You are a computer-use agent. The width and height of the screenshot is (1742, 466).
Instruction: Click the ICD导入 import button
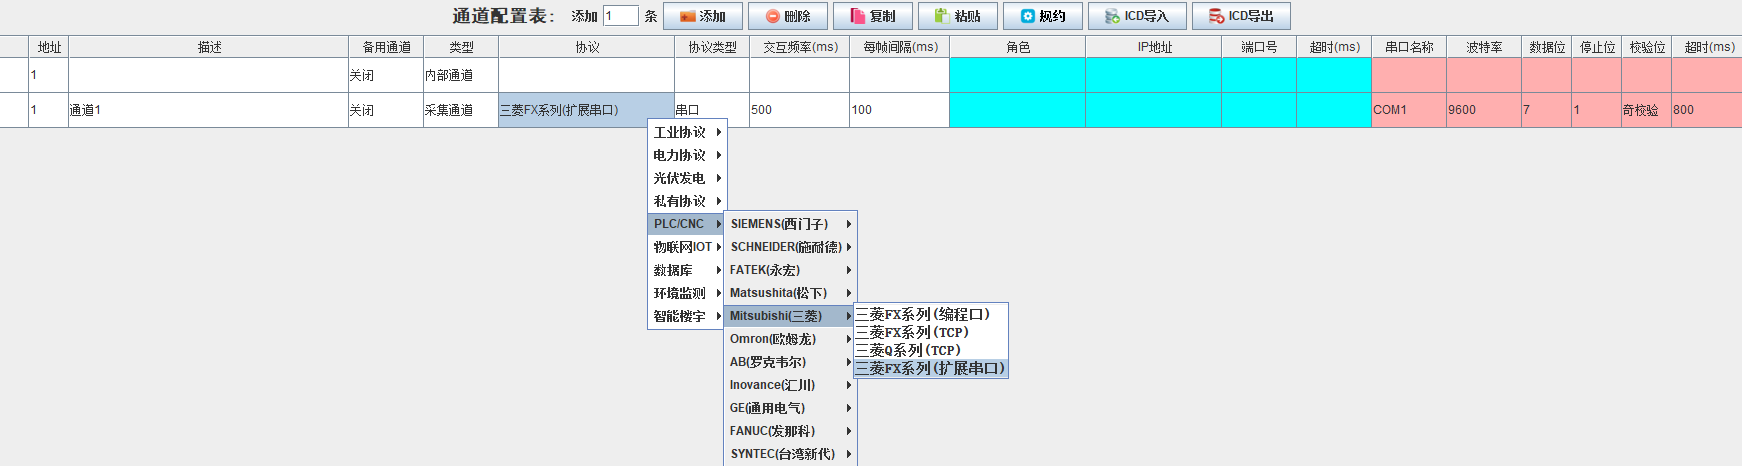(1136, 16)
